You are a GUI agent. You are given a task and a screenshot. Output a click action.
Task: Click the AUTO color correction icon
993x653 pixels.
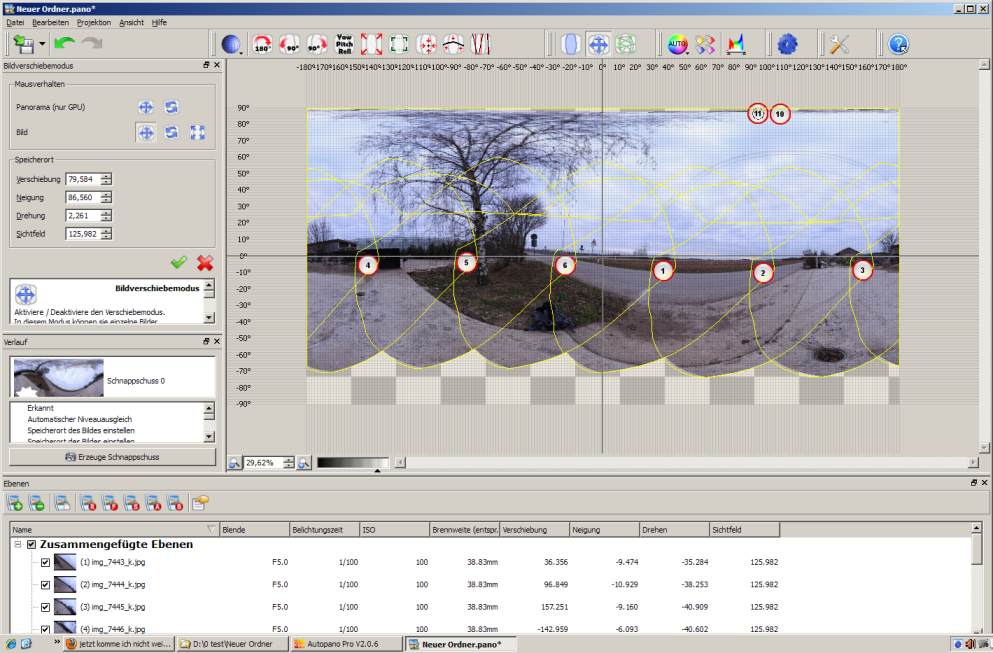(678, 44)
